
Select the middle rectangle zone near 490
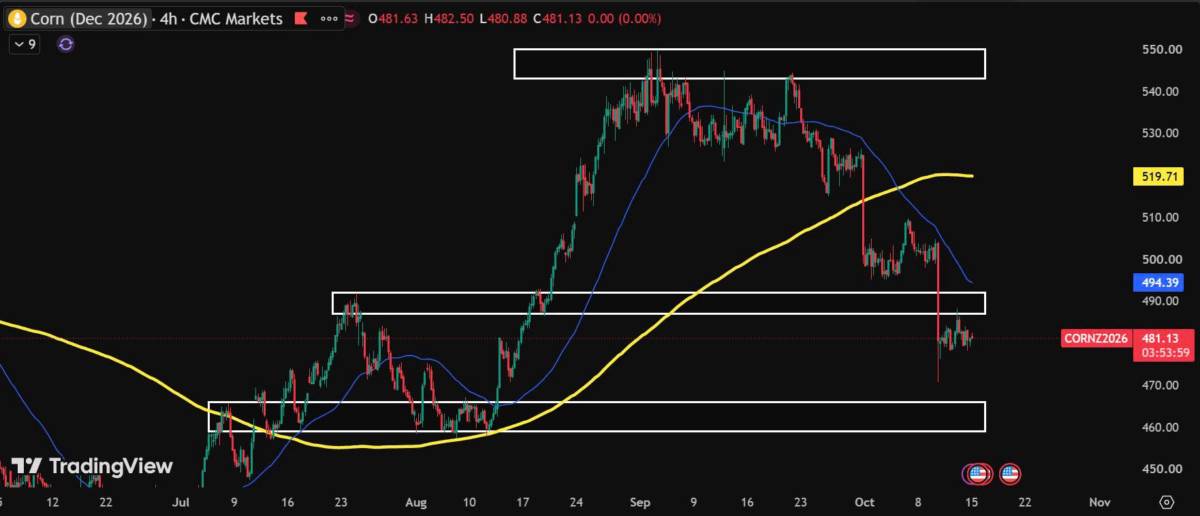click(x=658, y=303)
